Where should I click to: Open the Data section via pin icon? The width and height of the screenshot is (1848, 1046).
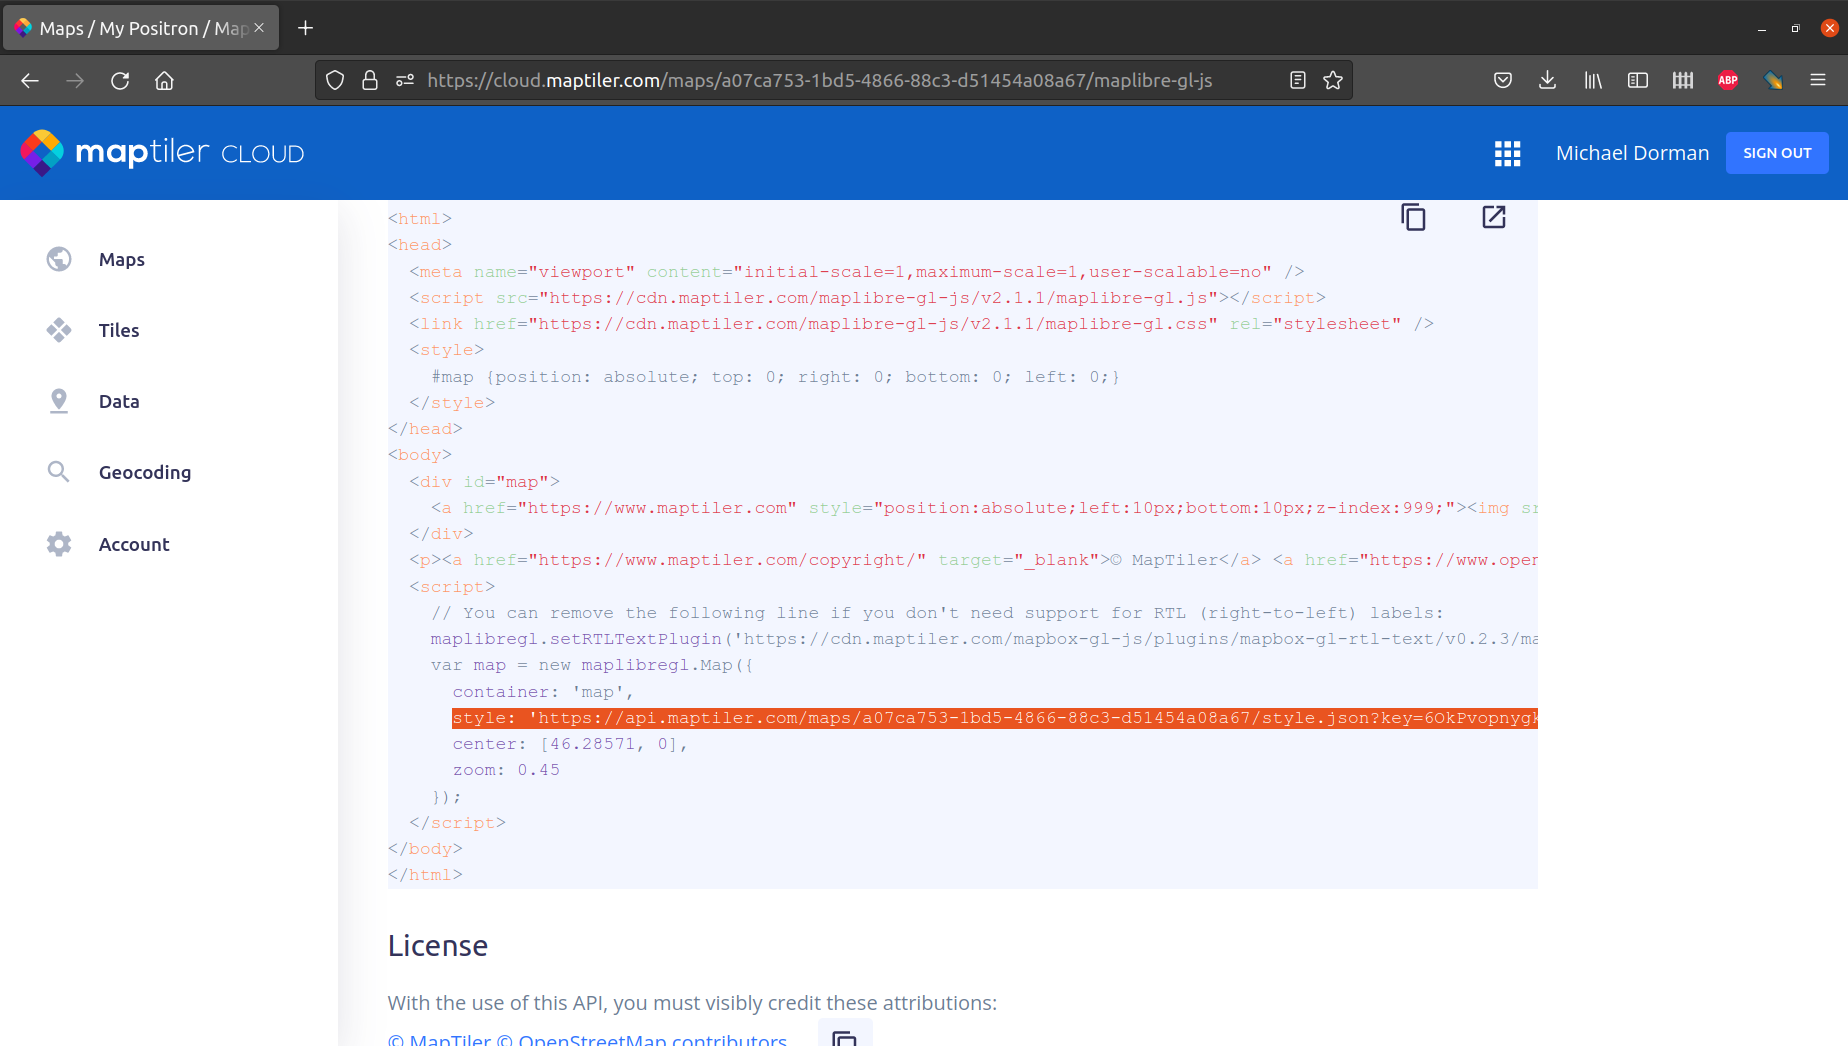point(59,401)
